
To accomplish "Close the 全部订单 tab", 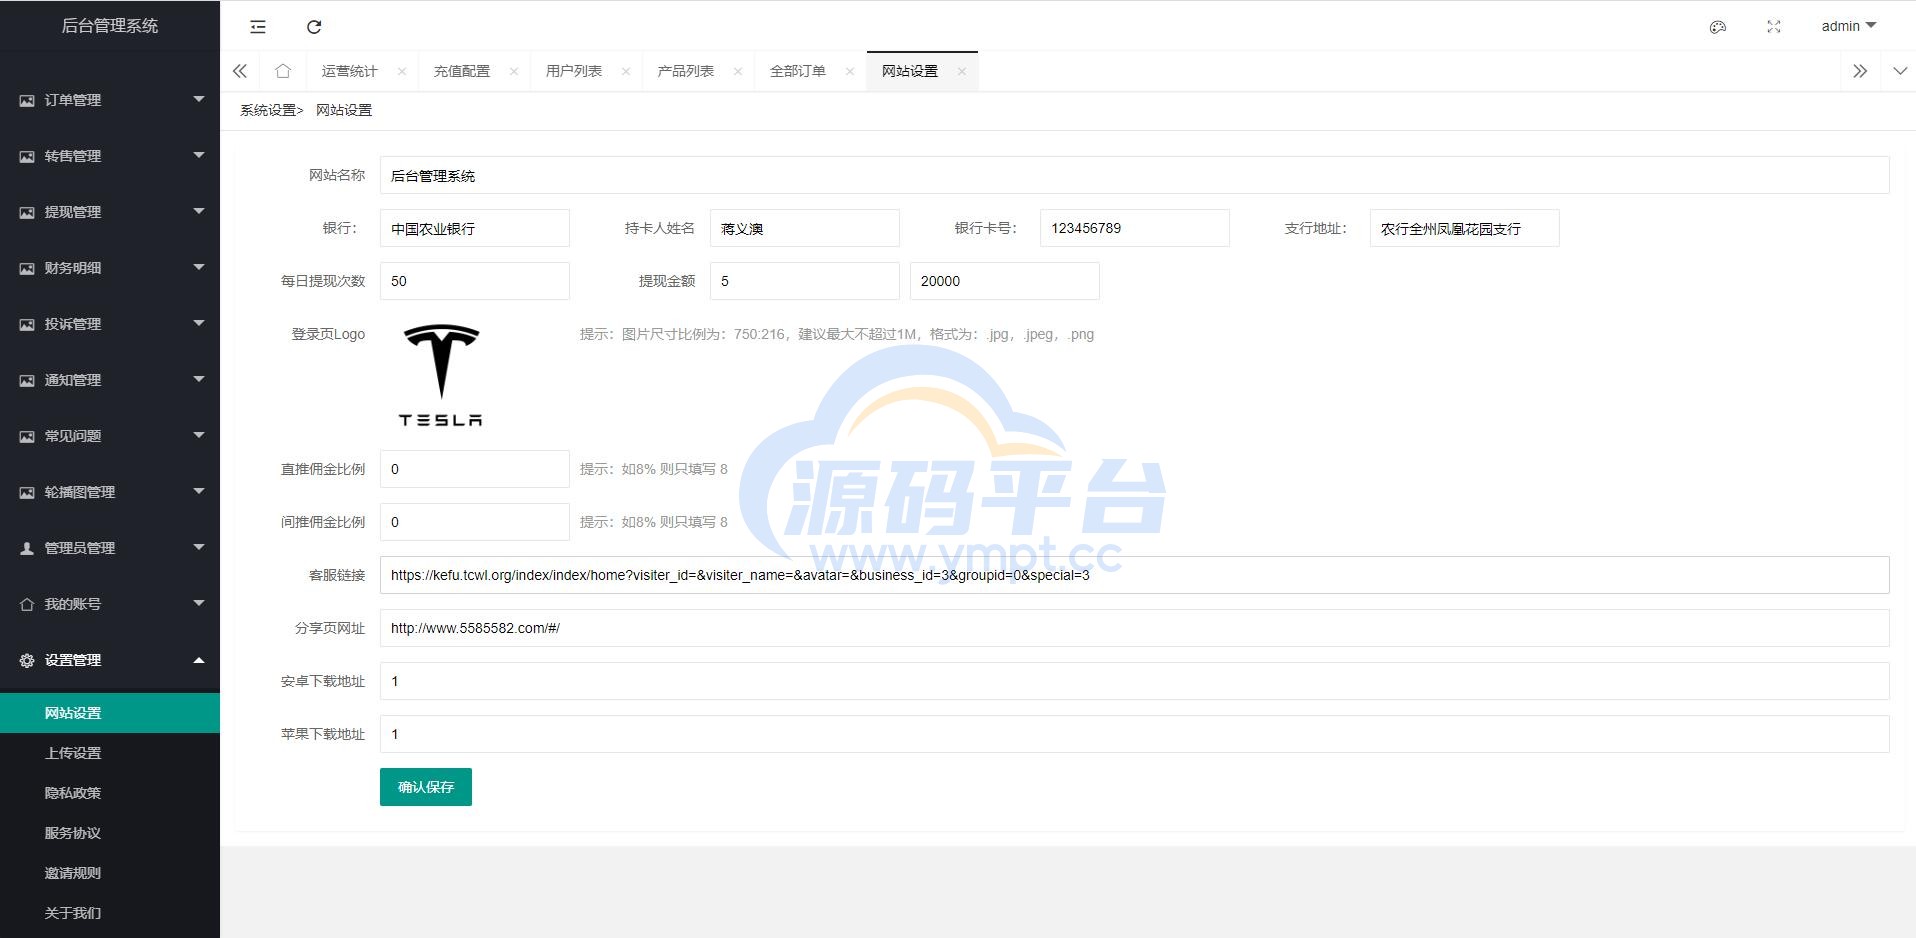I will click(850, 71).
